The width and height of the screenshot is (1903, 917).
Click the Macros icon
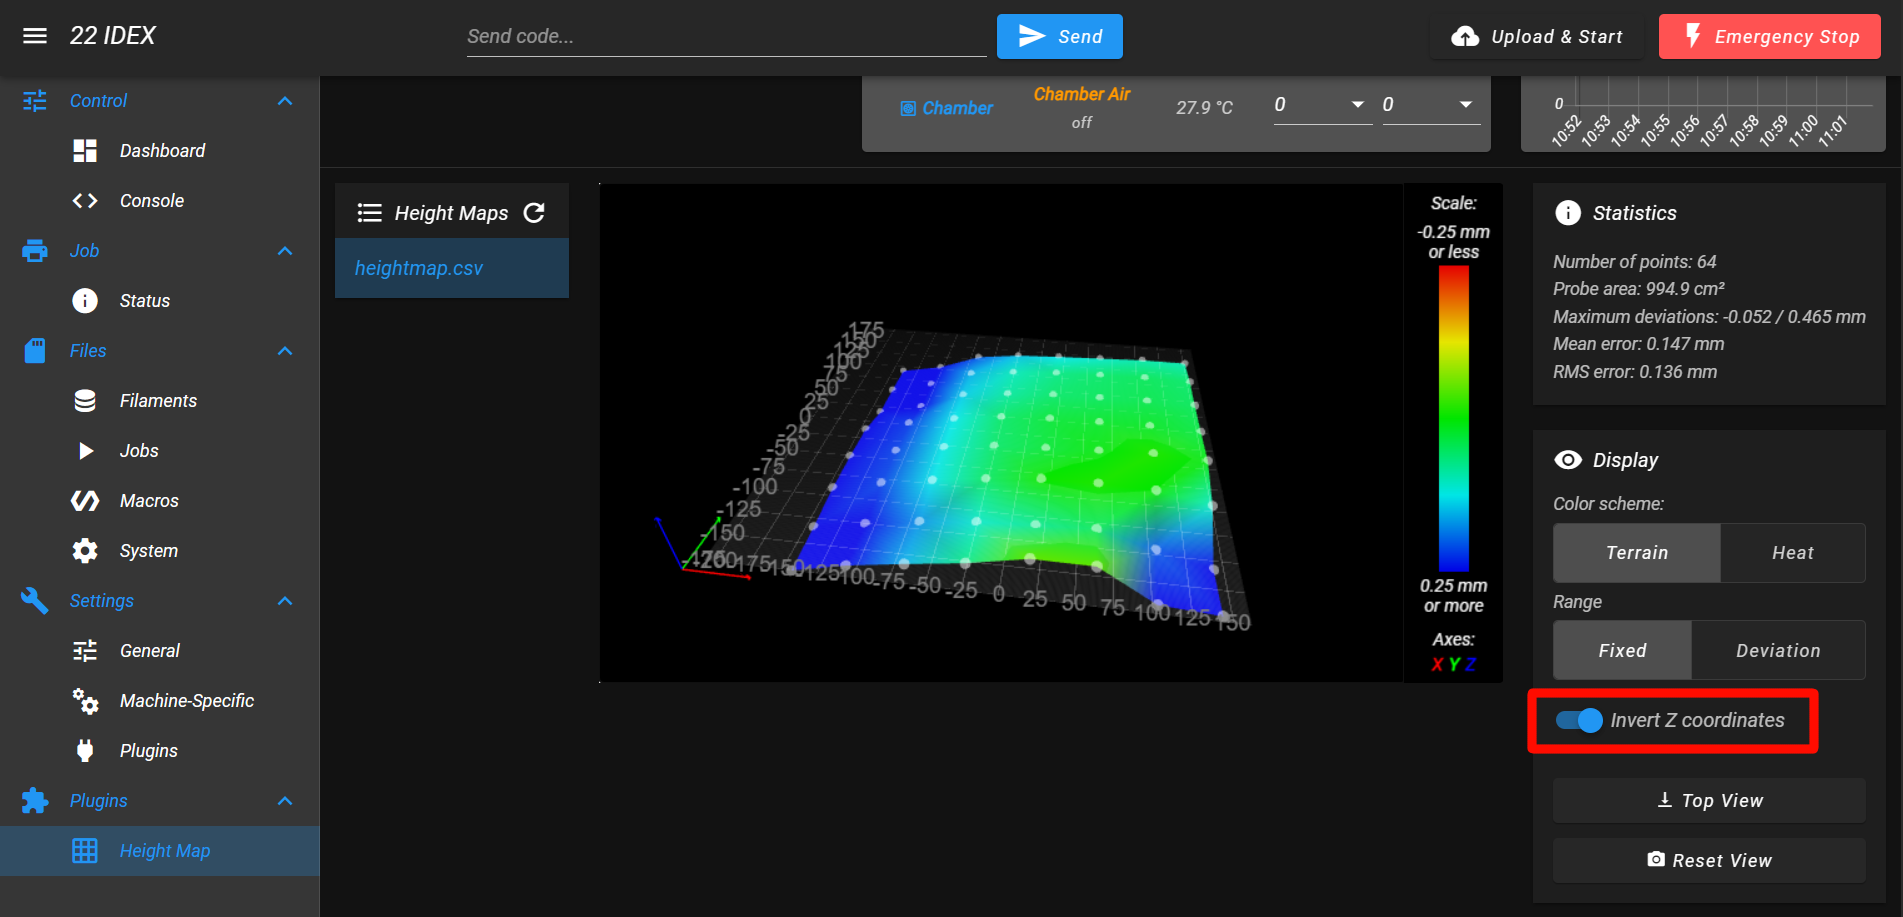85,501
